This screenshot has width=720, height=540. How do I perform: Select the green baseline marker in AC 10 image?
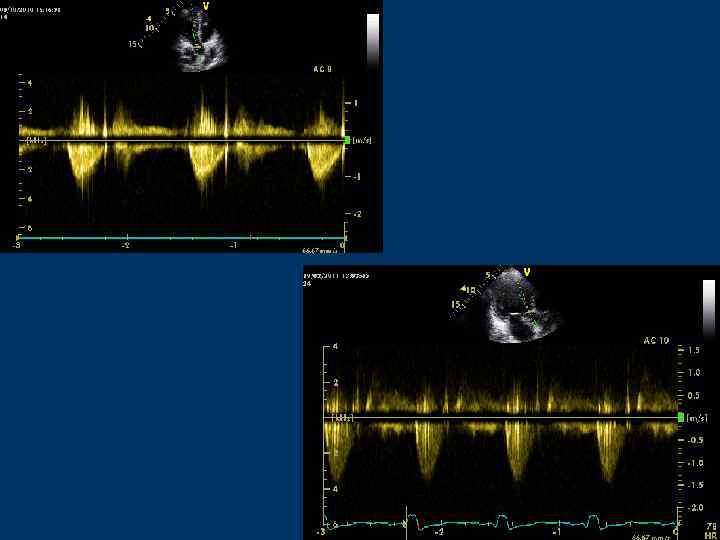(681, 417)
